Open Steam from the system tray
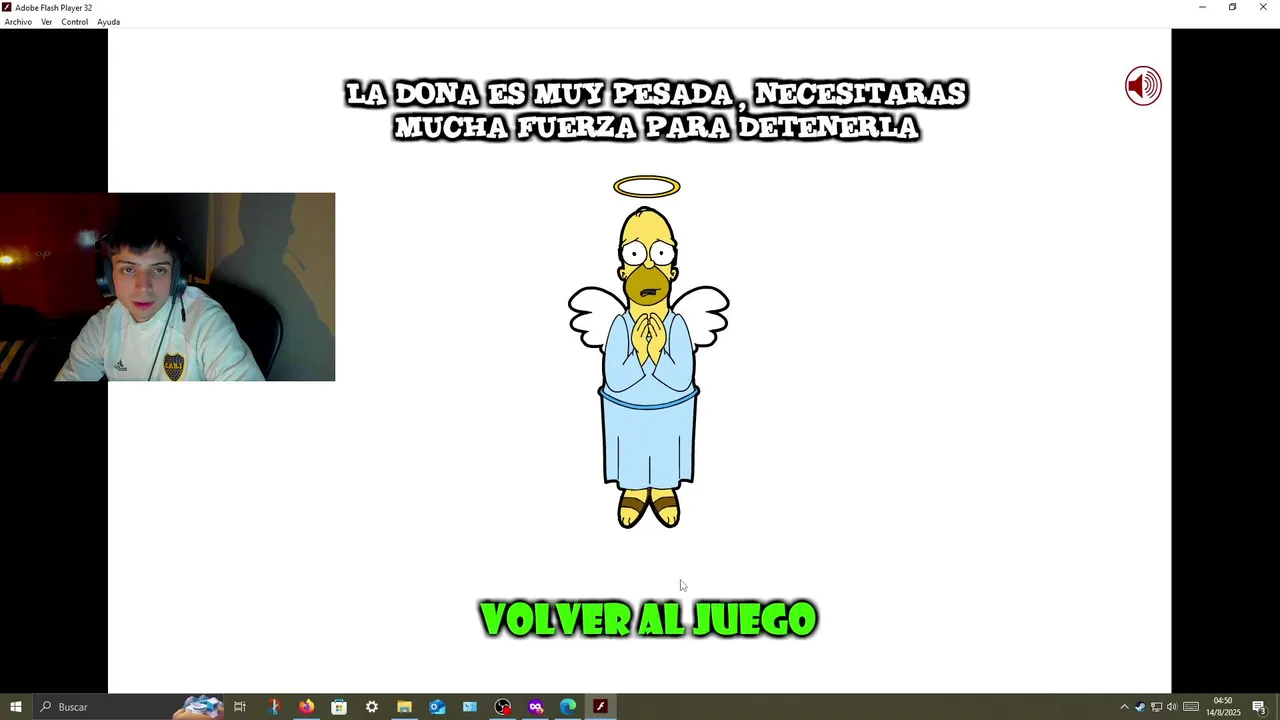The image size is (1280, 720). (x=1140, y=707)
